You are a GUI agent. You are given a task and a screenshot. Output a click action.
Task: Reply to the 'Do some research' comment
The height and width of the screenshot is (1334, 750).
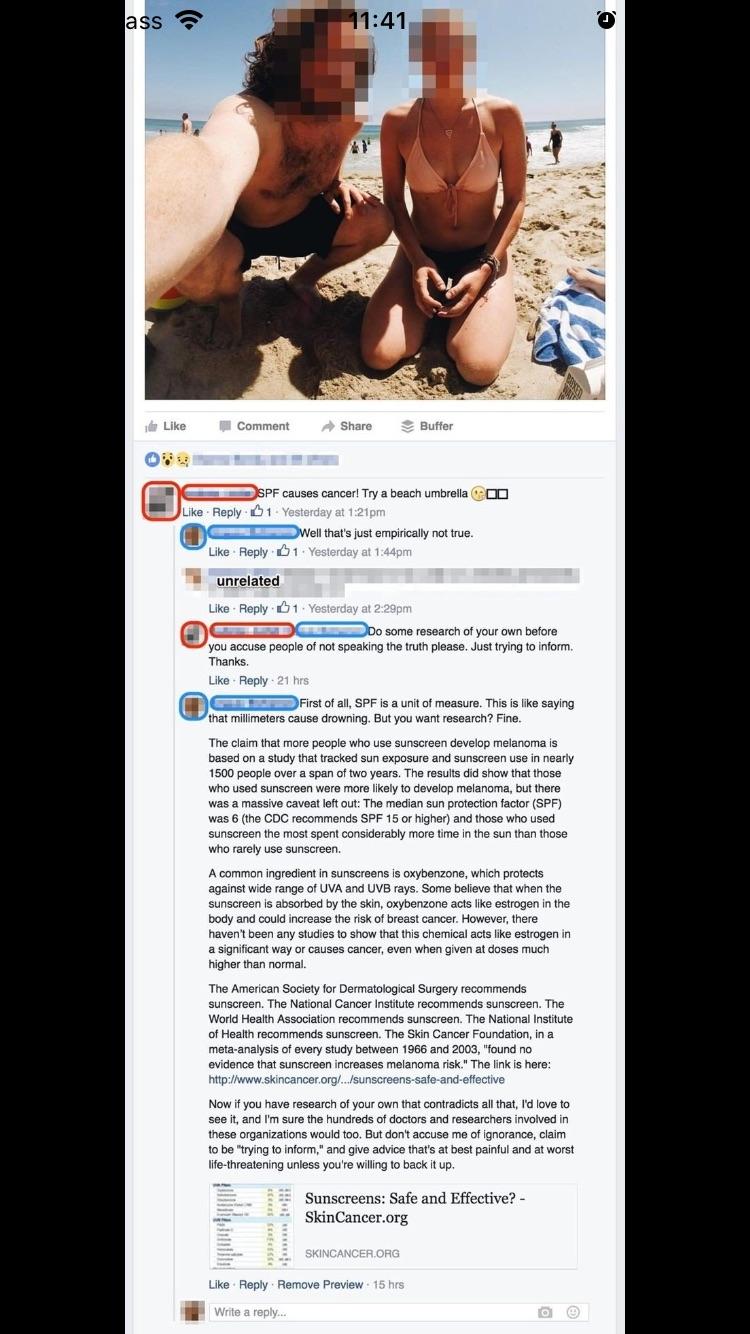click(x=254, y=681)
